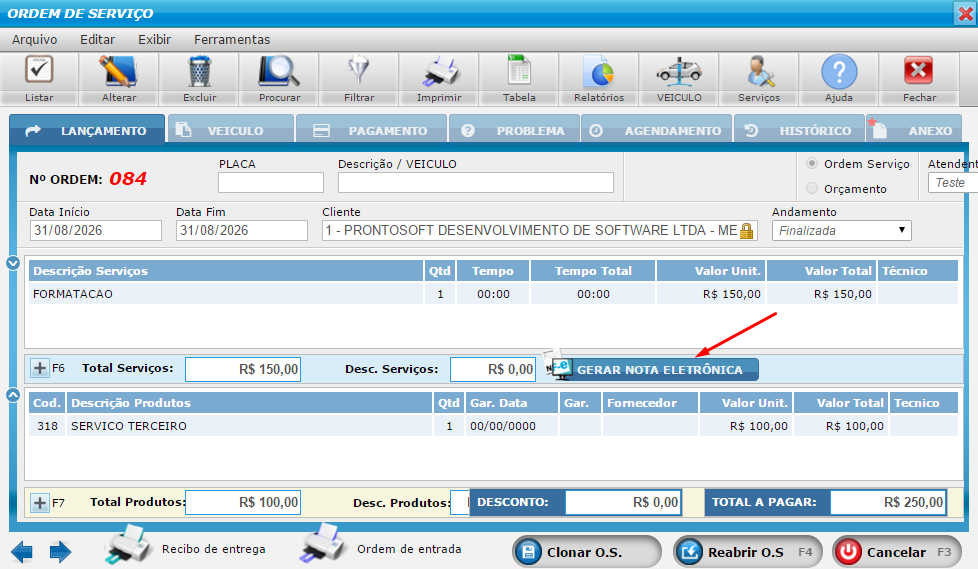Switch to the LANÇAMENTO tab

coord(87,130)
